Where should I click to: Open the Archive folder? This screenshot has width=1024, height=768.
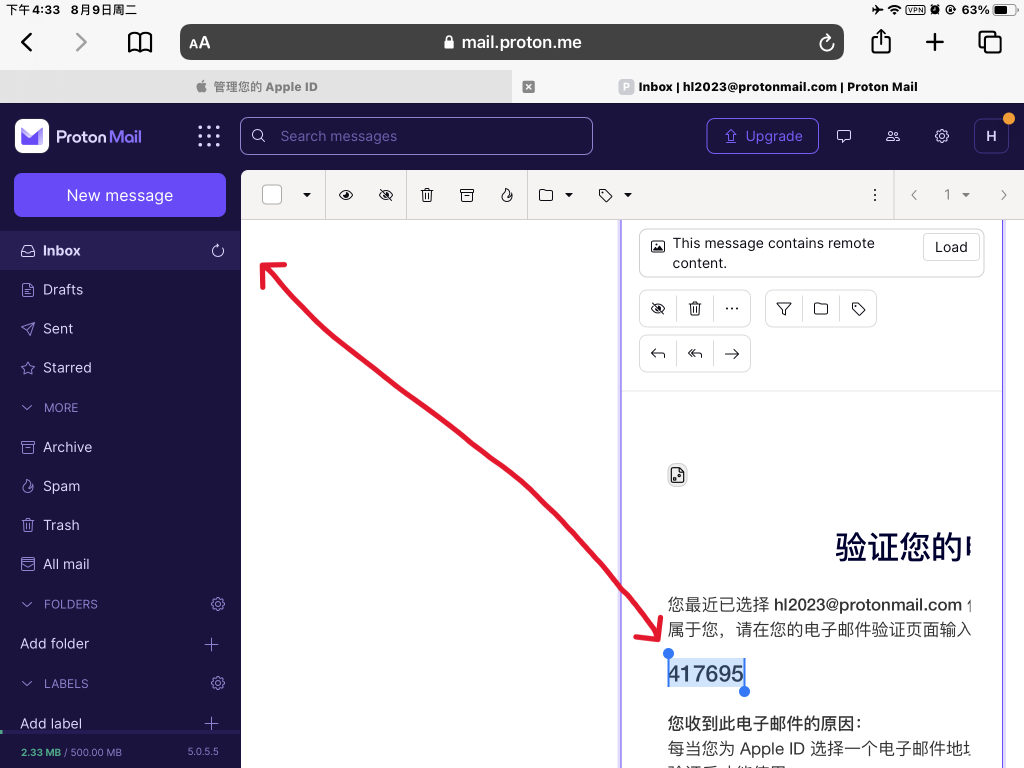point(120,447)
